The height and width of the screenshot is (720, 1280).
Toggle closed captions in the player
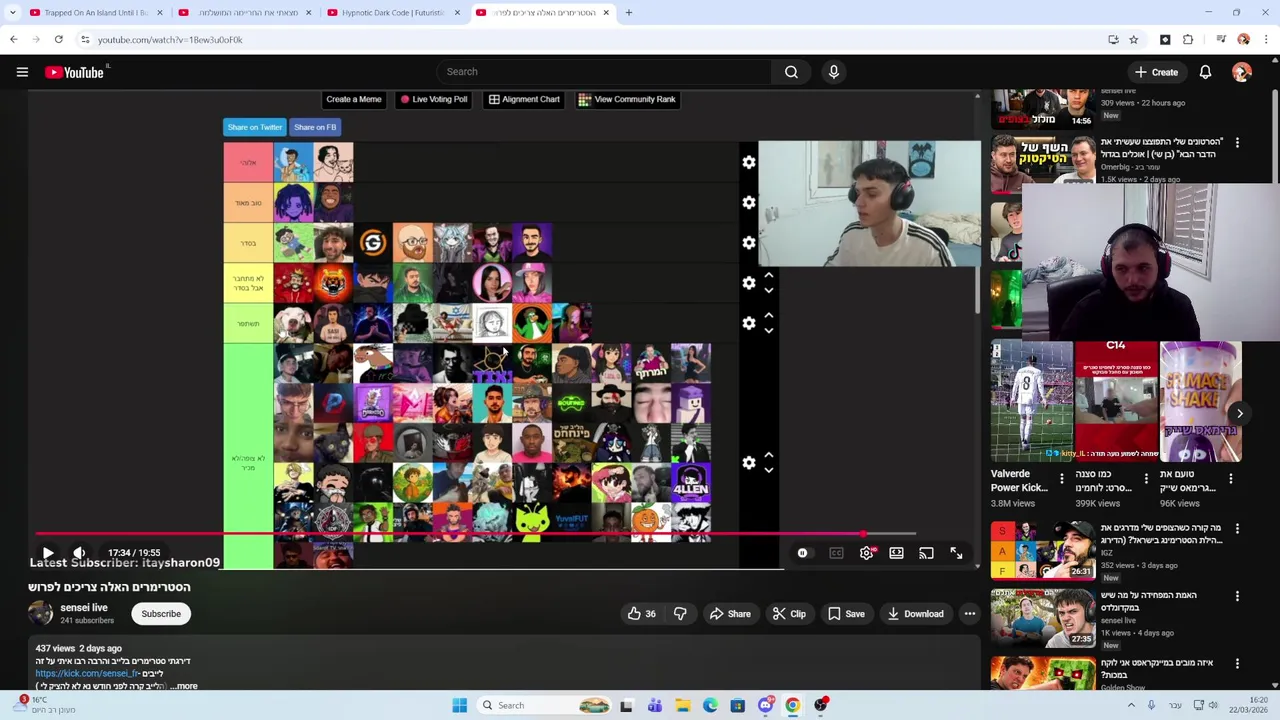pyautogui.click(x=836, y=553)
